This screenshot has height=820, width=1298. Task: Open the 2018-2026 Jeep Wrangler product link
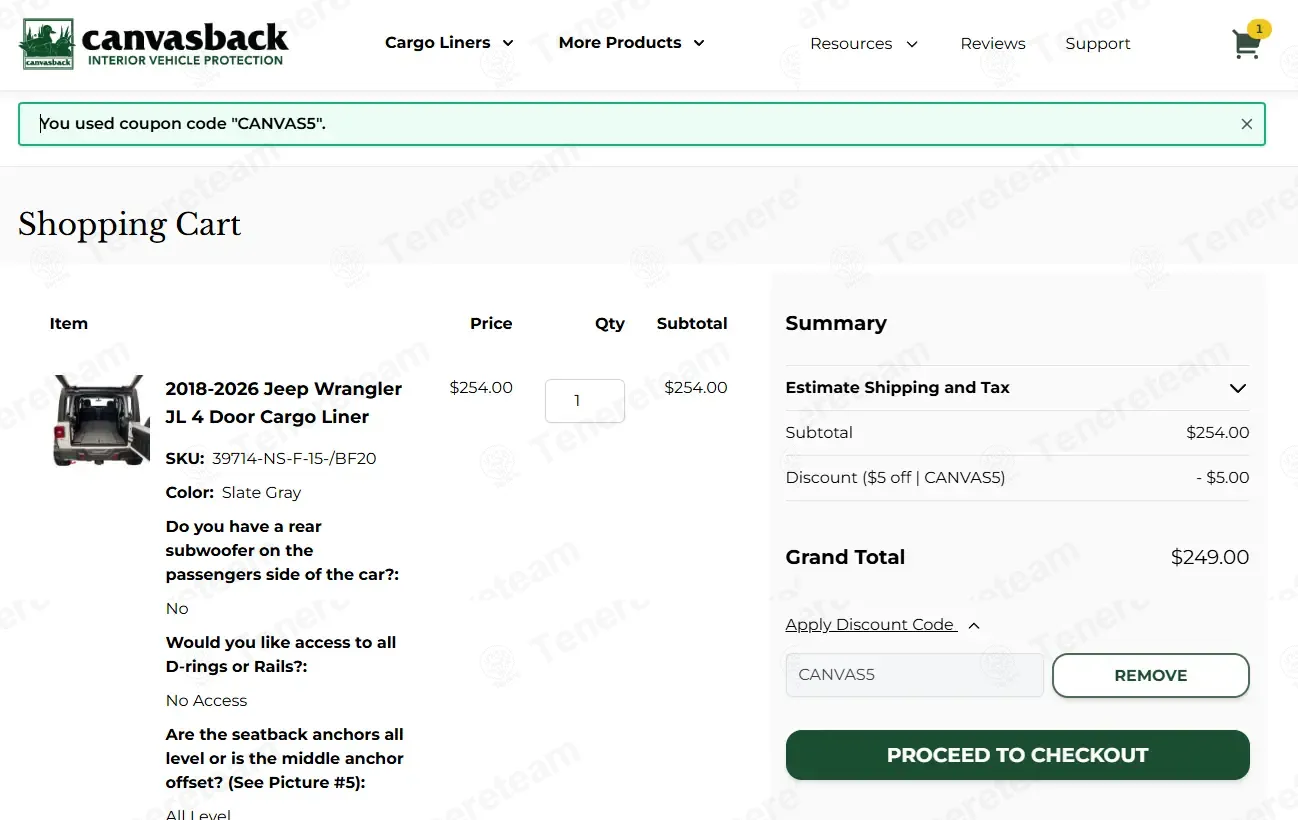click(284, 403)
